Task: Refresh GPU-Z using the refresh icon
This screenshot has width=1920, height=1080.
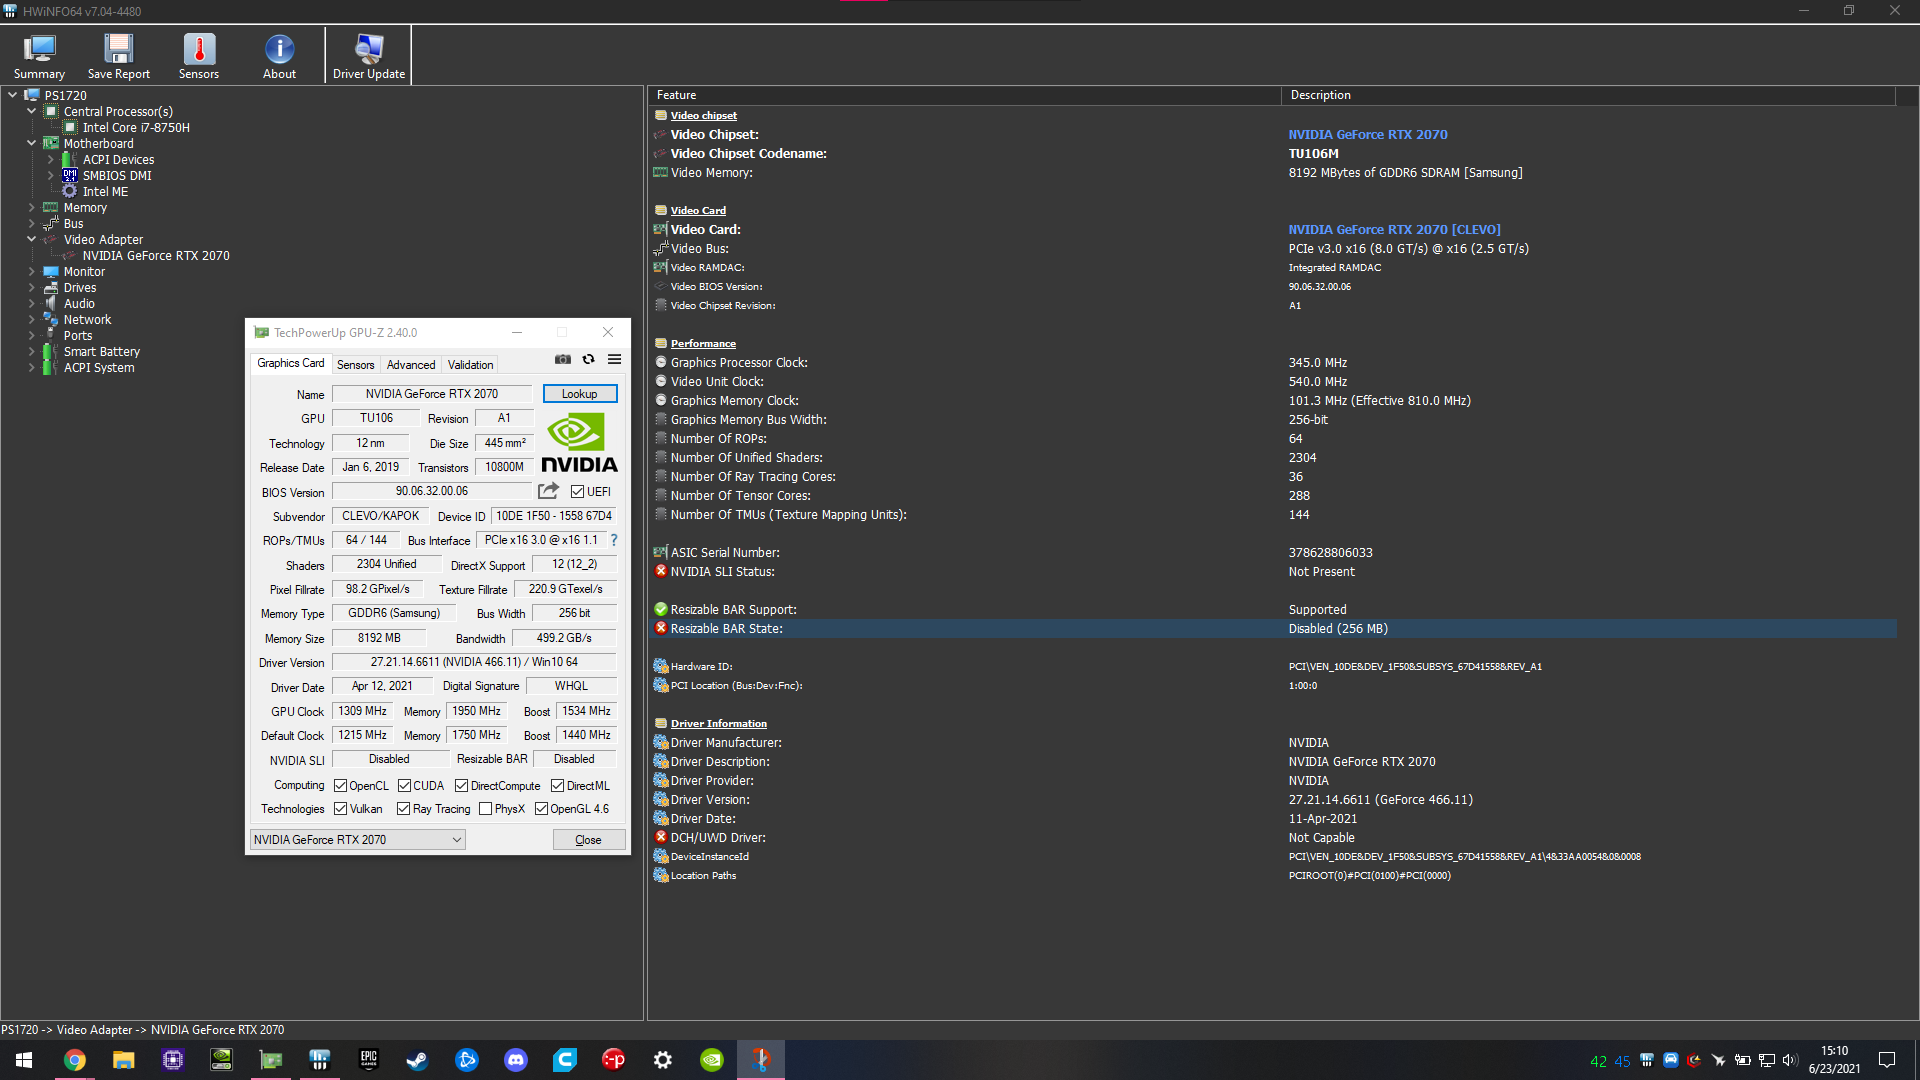Action: click(589, 359)
